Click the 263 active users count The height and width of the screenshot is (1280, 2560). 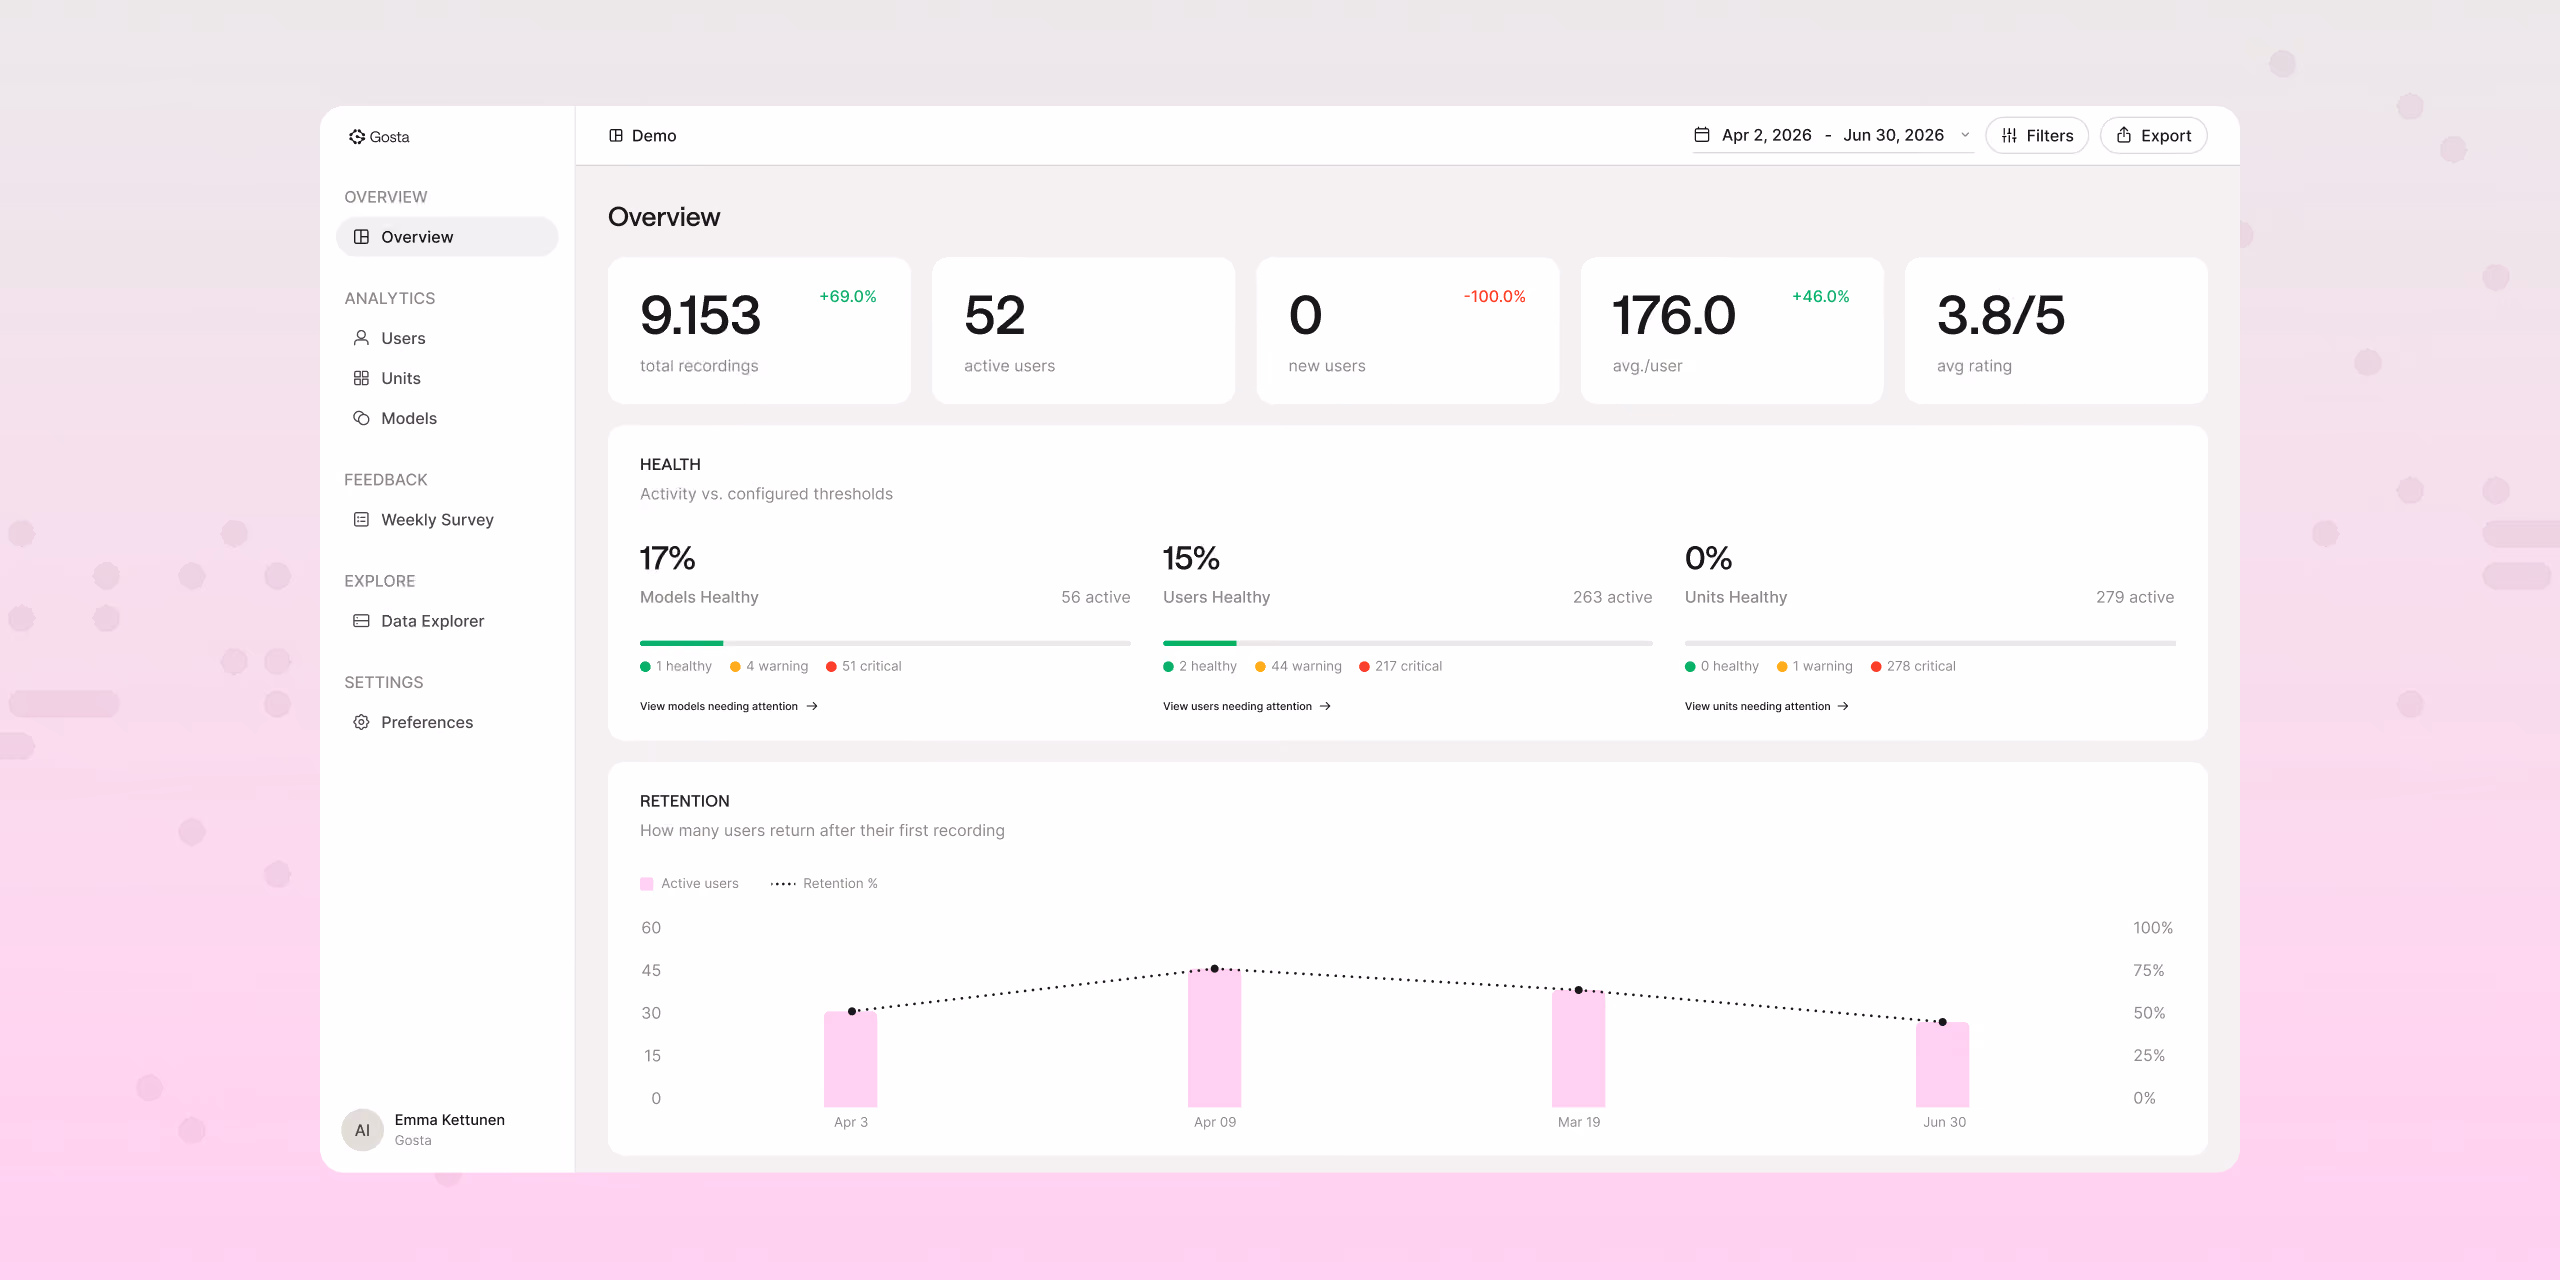point(1612,597)
